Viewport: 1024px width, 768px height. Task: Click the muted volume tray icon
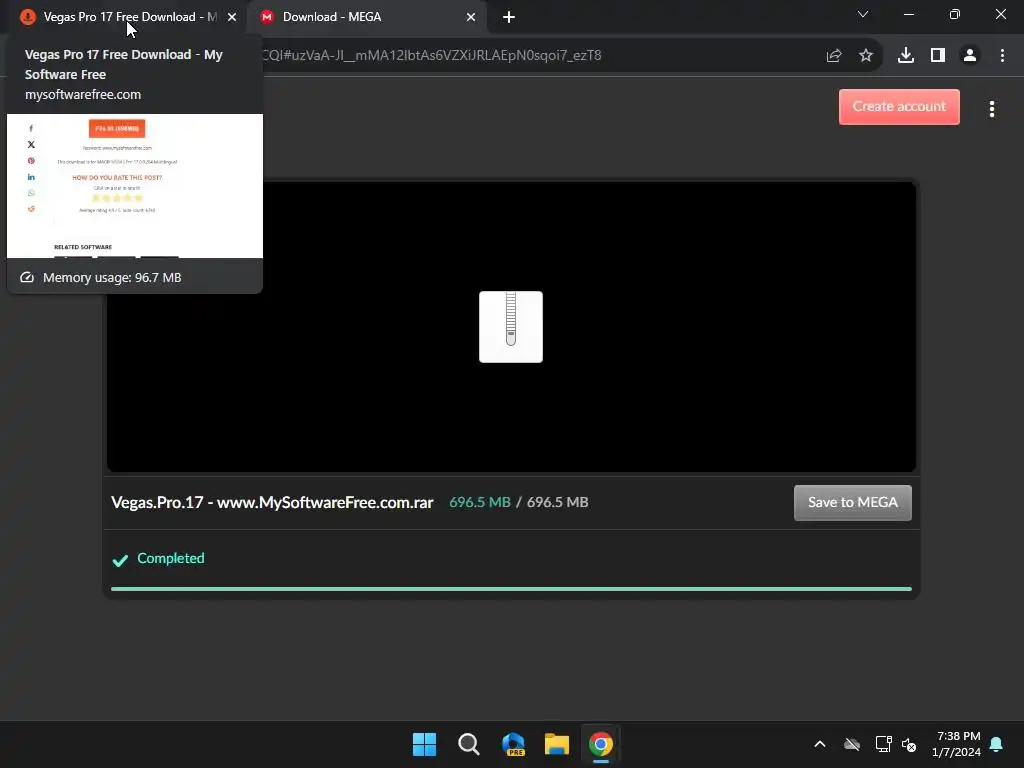(x=909, y=744)
